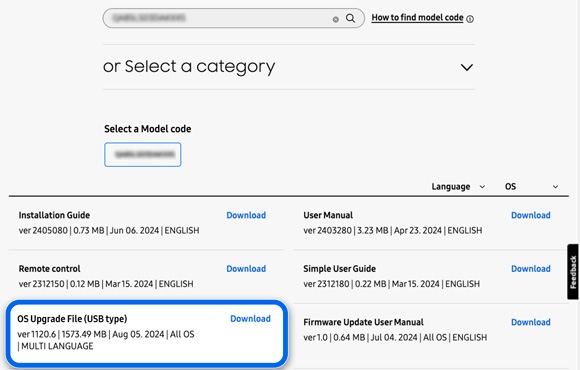Click the Firmware Update User Manual title
The height and width of the screenshot is (370, 580).
(x=363, y=322)
